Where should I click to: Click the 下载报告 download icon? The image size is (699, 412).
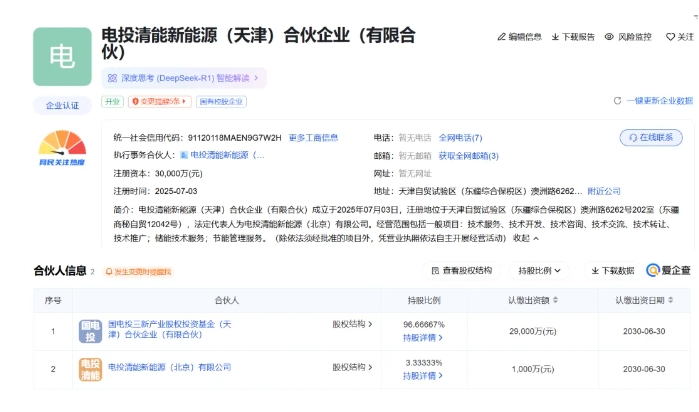[x=555, y=37]
